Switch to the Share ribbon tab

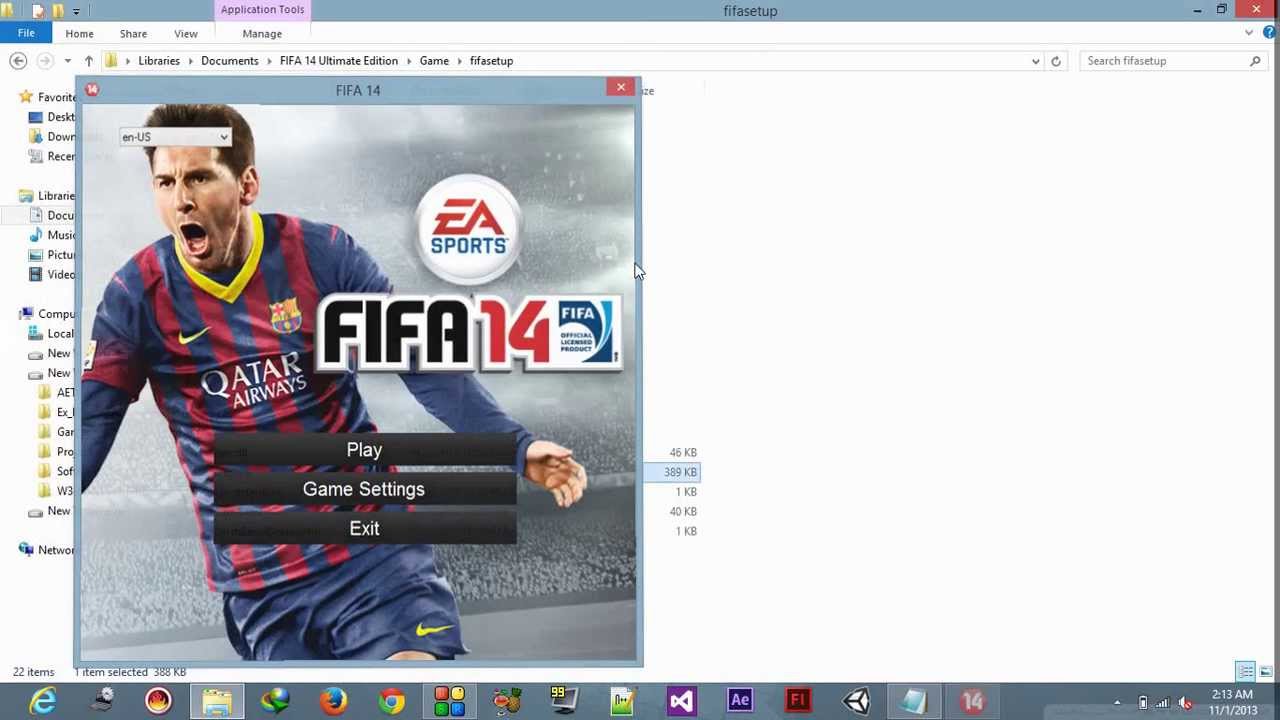point(133,34)
